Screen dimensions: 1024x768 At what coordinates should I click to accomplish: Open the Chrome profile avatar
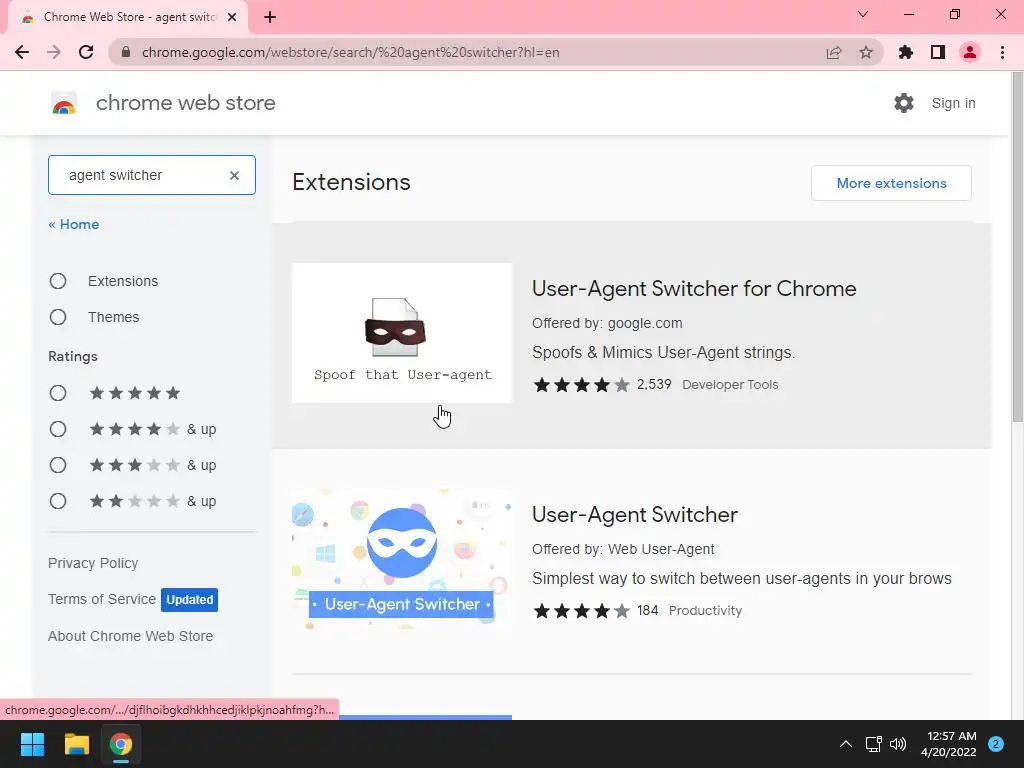click(970, 52)
